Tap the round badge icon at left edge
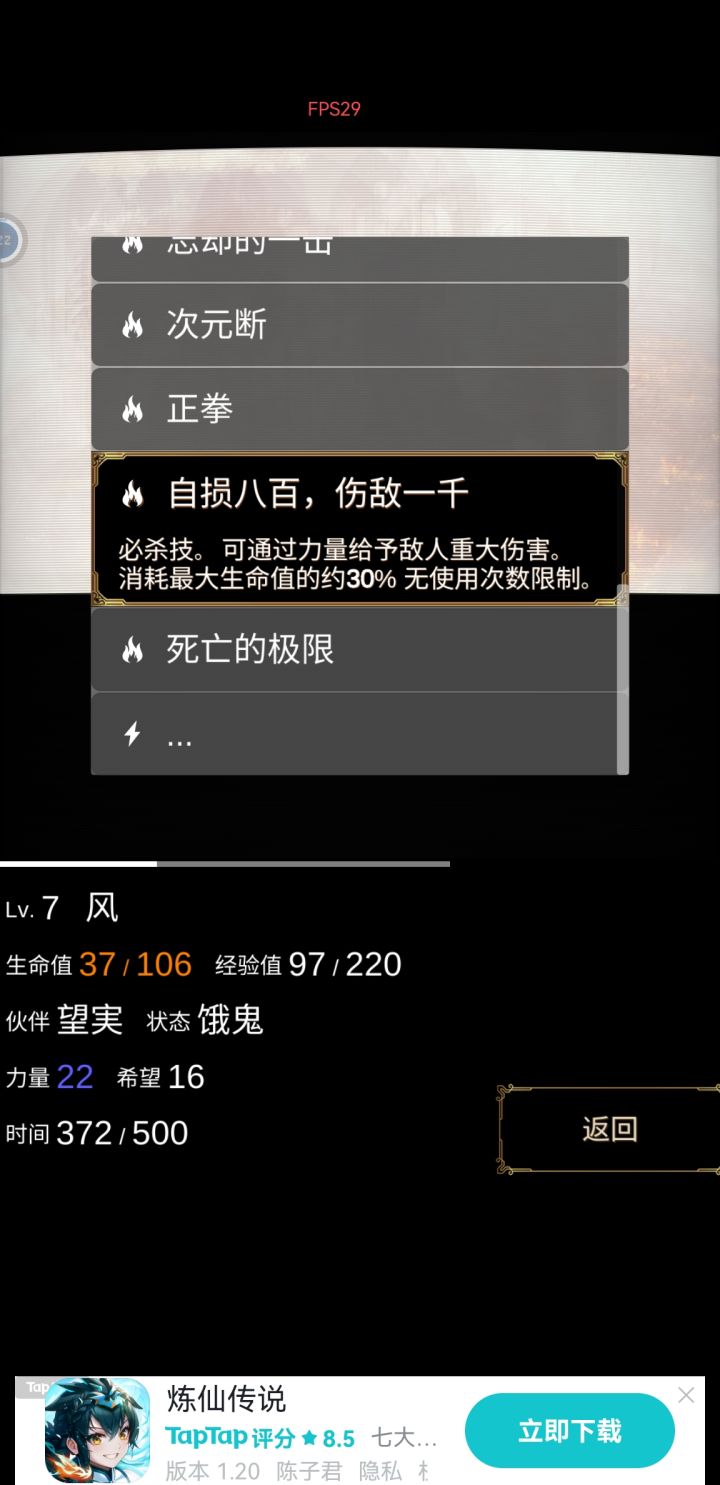Screen dimensions: 720x1485 [8, 240]
